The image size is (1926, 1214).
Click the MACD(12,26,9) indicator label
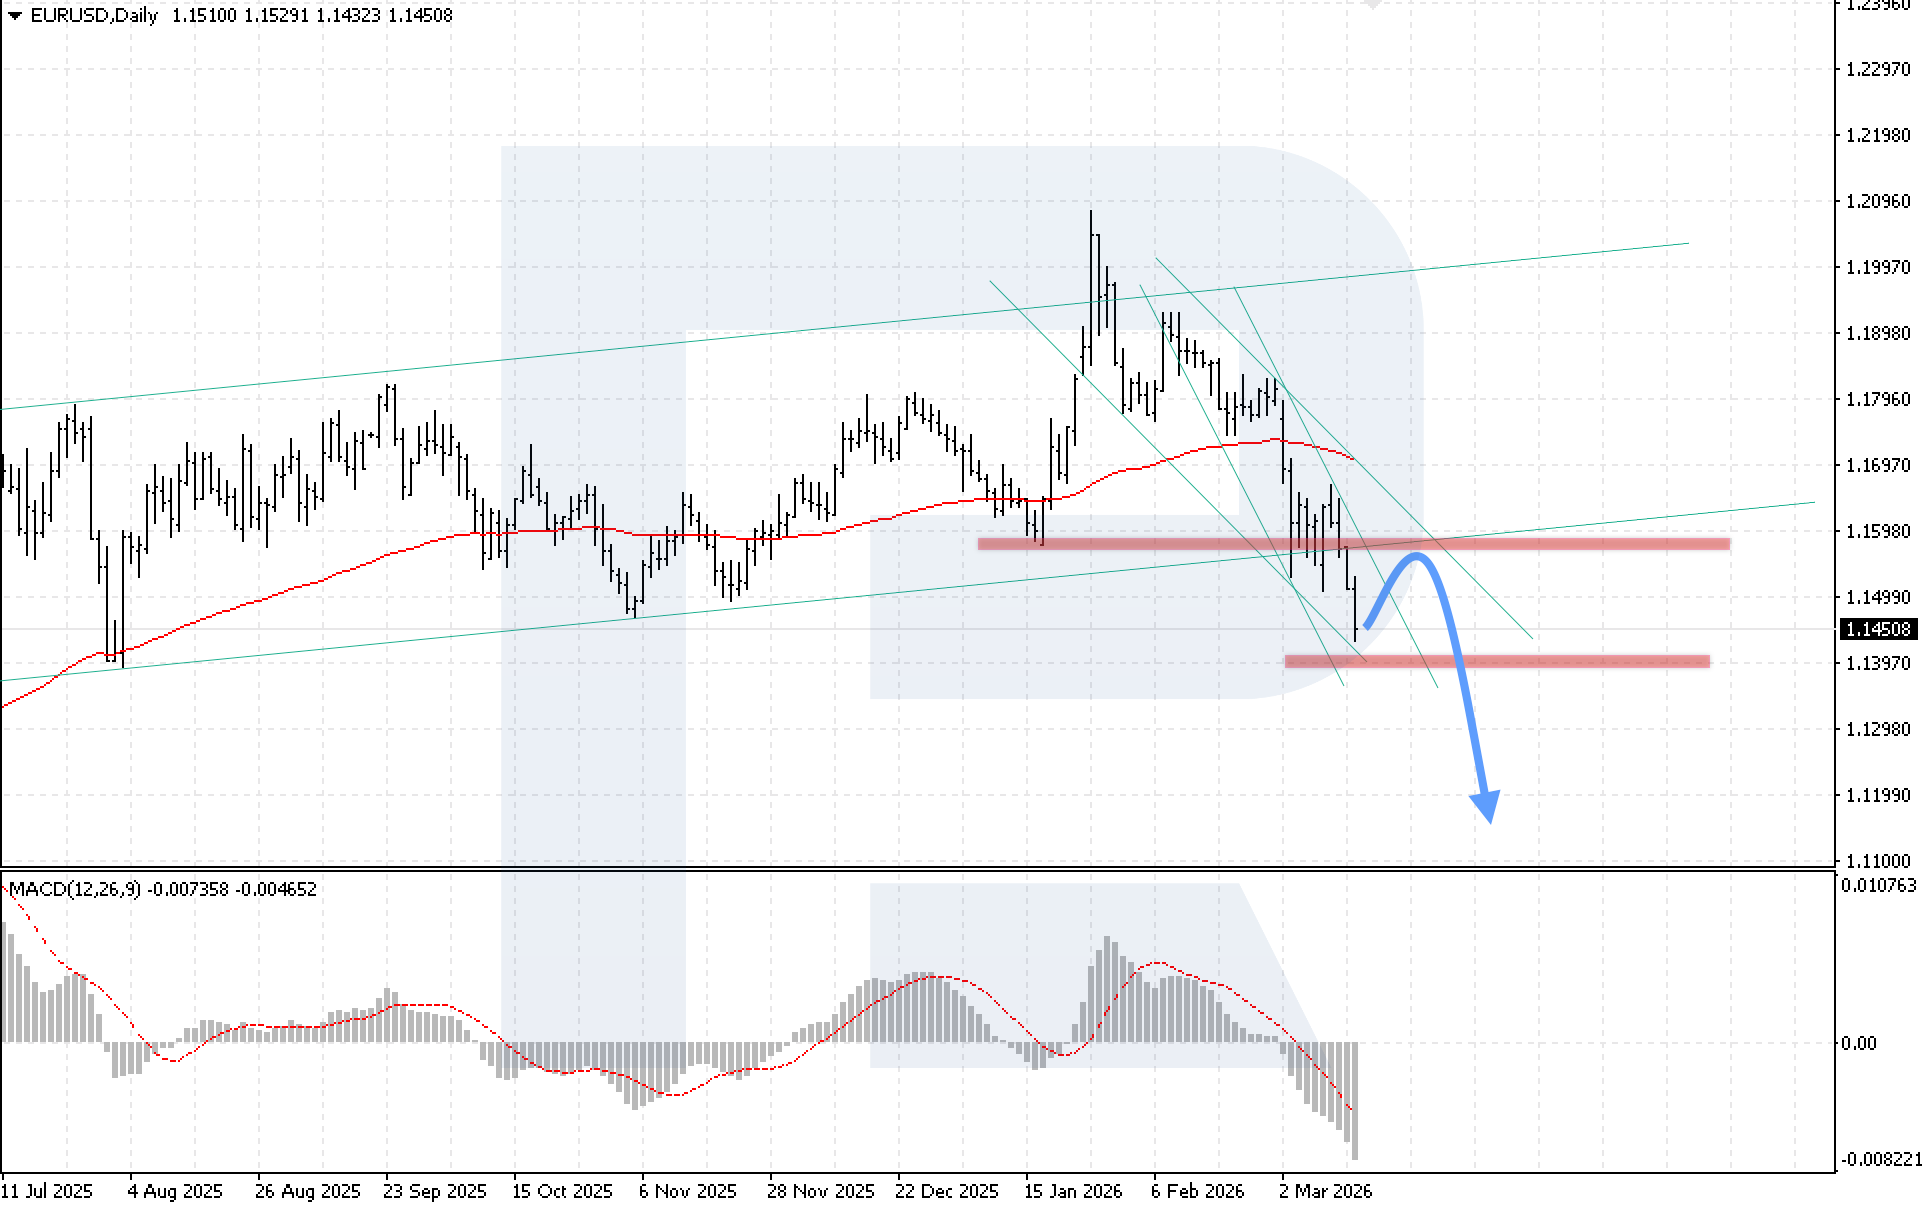click(75, 889)
